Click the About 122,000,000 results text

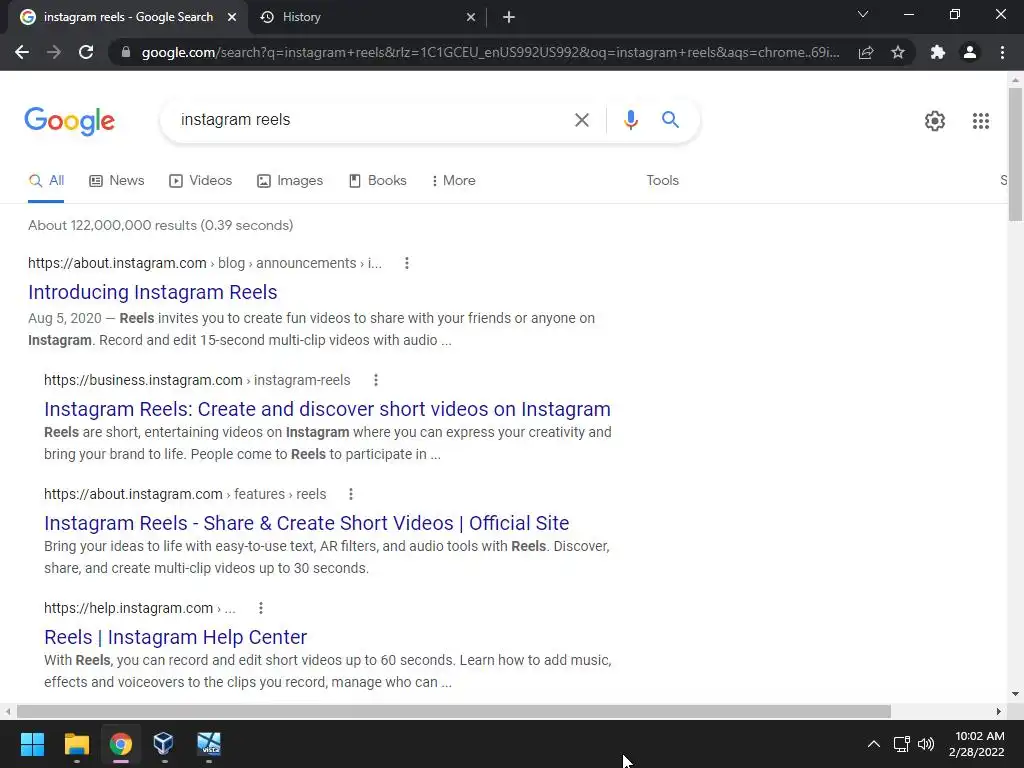[x=161, y=225]
